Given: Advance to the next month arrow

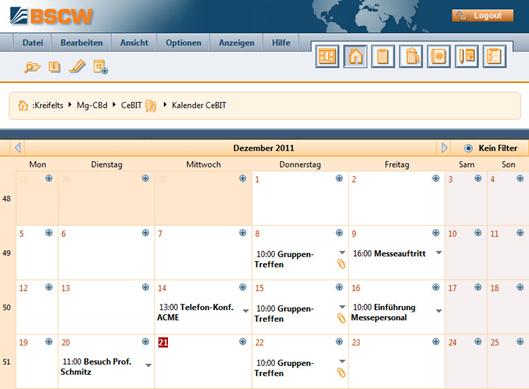Looking at the screenshot, I should click(444, 147).
